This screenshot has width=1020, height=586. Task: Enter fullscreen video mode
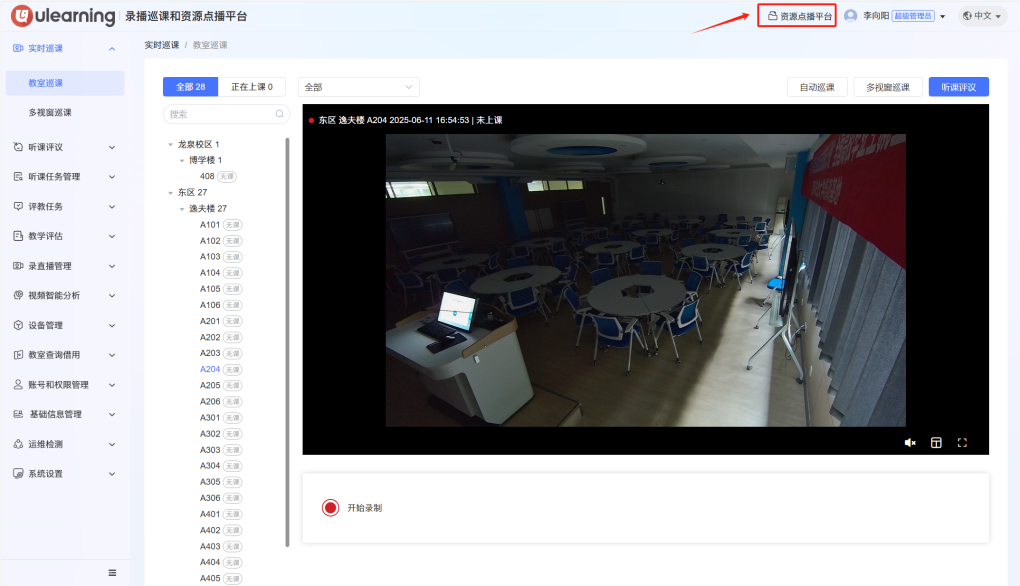pyautogui.click(x=963, y=442)
